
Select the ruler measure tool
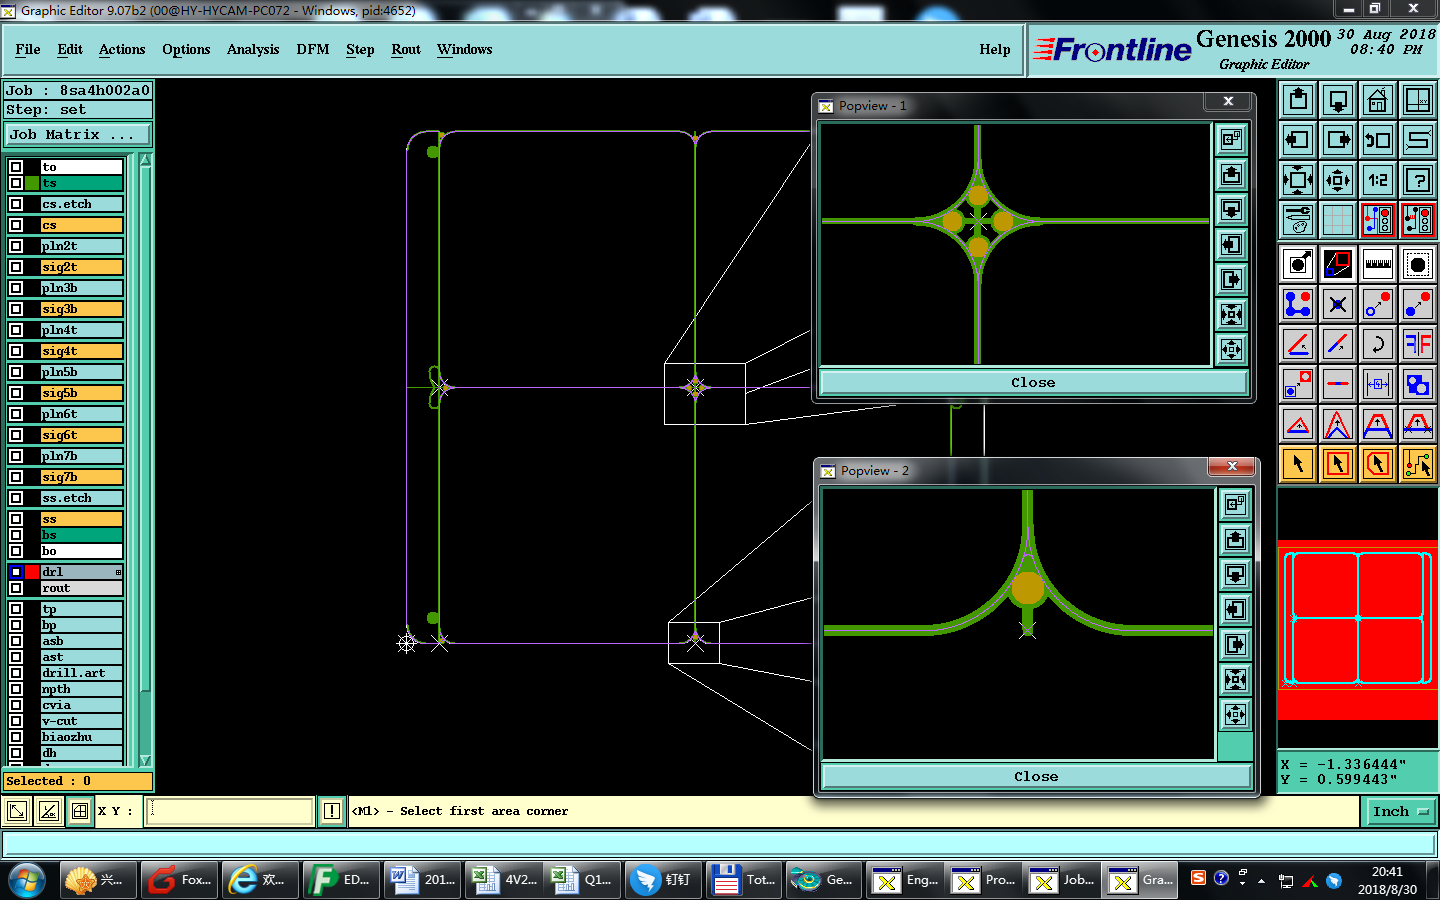[x=1378, y=264]
